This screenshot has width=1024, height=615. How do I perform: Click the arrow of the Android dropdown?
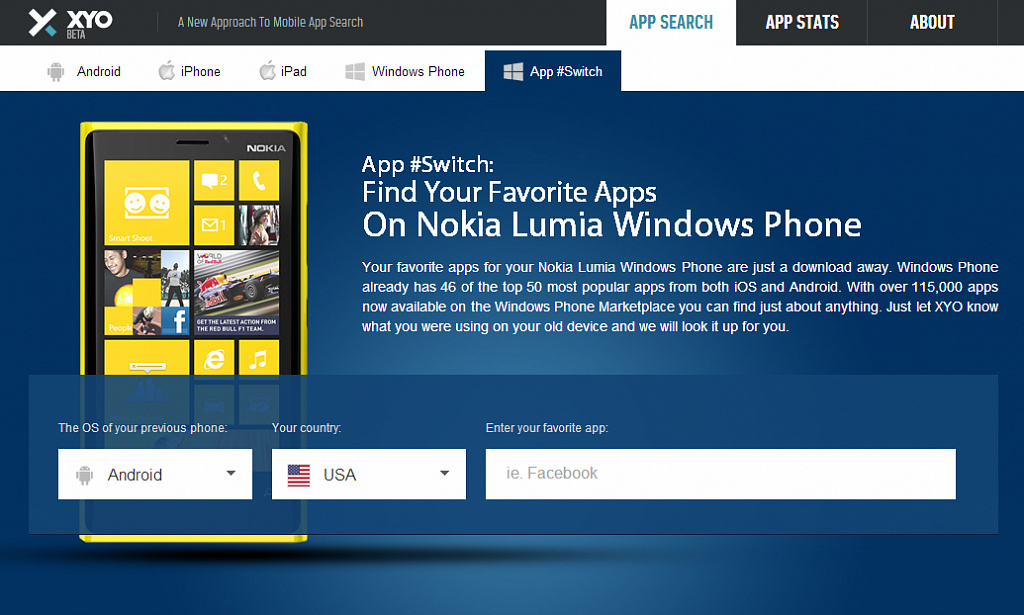231,473
